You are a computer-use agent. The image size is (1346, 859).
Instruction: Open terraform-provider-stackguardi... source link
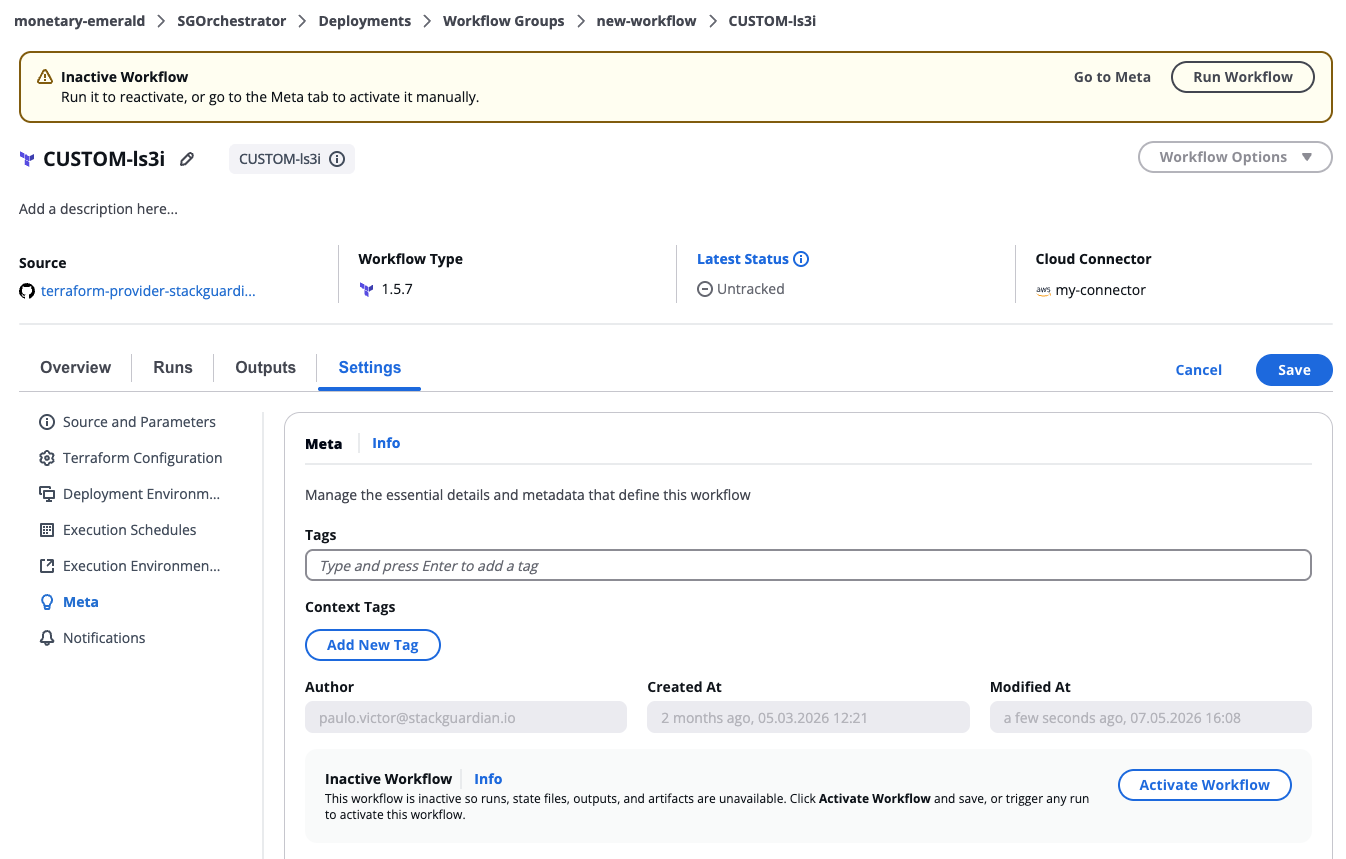click(148, 291)
